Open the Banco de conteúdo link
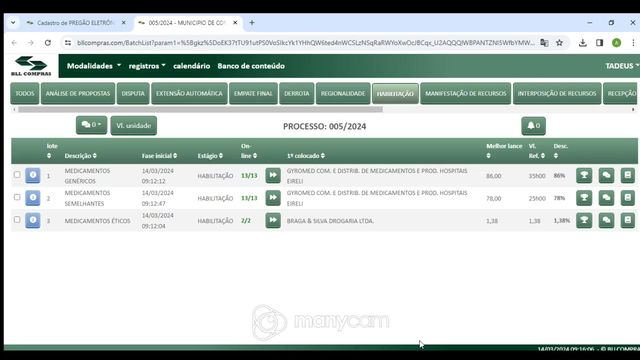This screenshot has height=360, width=640. coord(251,66)
